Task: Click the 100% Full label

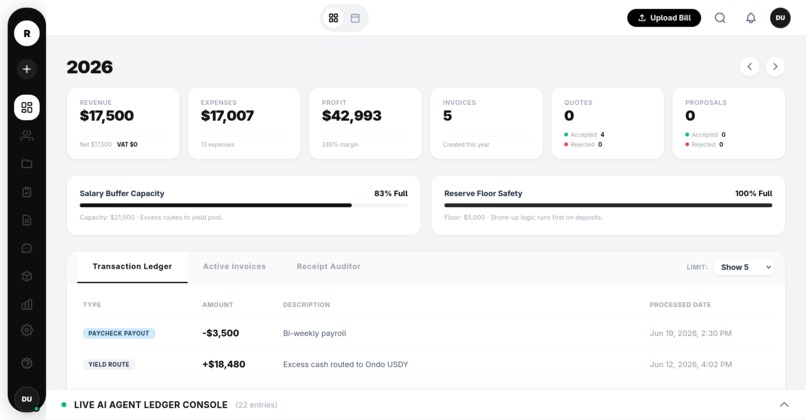Action: click(754, 193)
